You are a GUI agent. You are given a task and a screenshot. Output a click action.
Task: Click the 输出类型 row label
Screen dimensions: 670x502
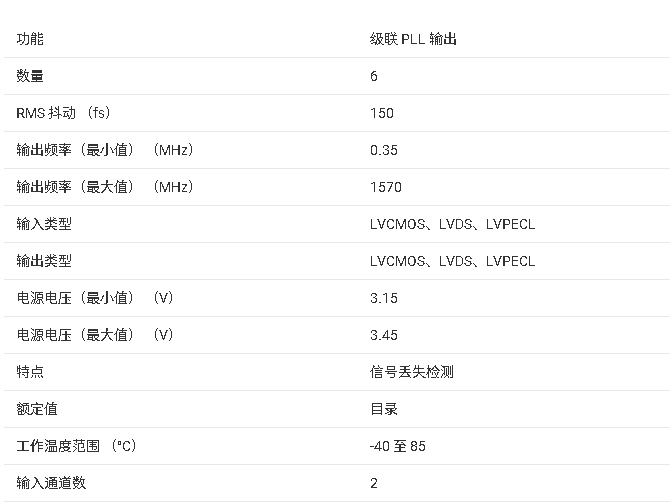click(x=44, y=261)
